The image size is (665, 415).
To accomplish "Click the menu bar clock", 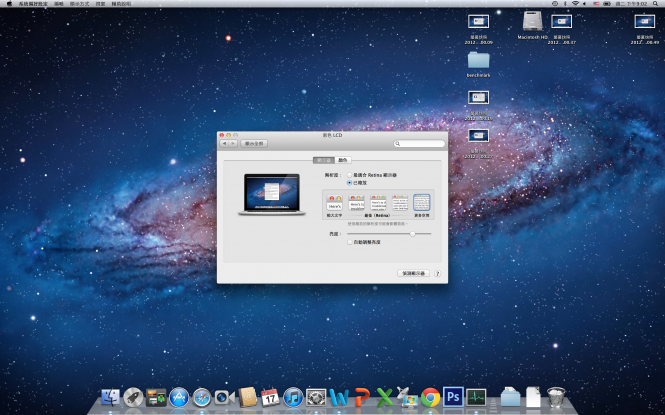I will (x=632, y=3).
